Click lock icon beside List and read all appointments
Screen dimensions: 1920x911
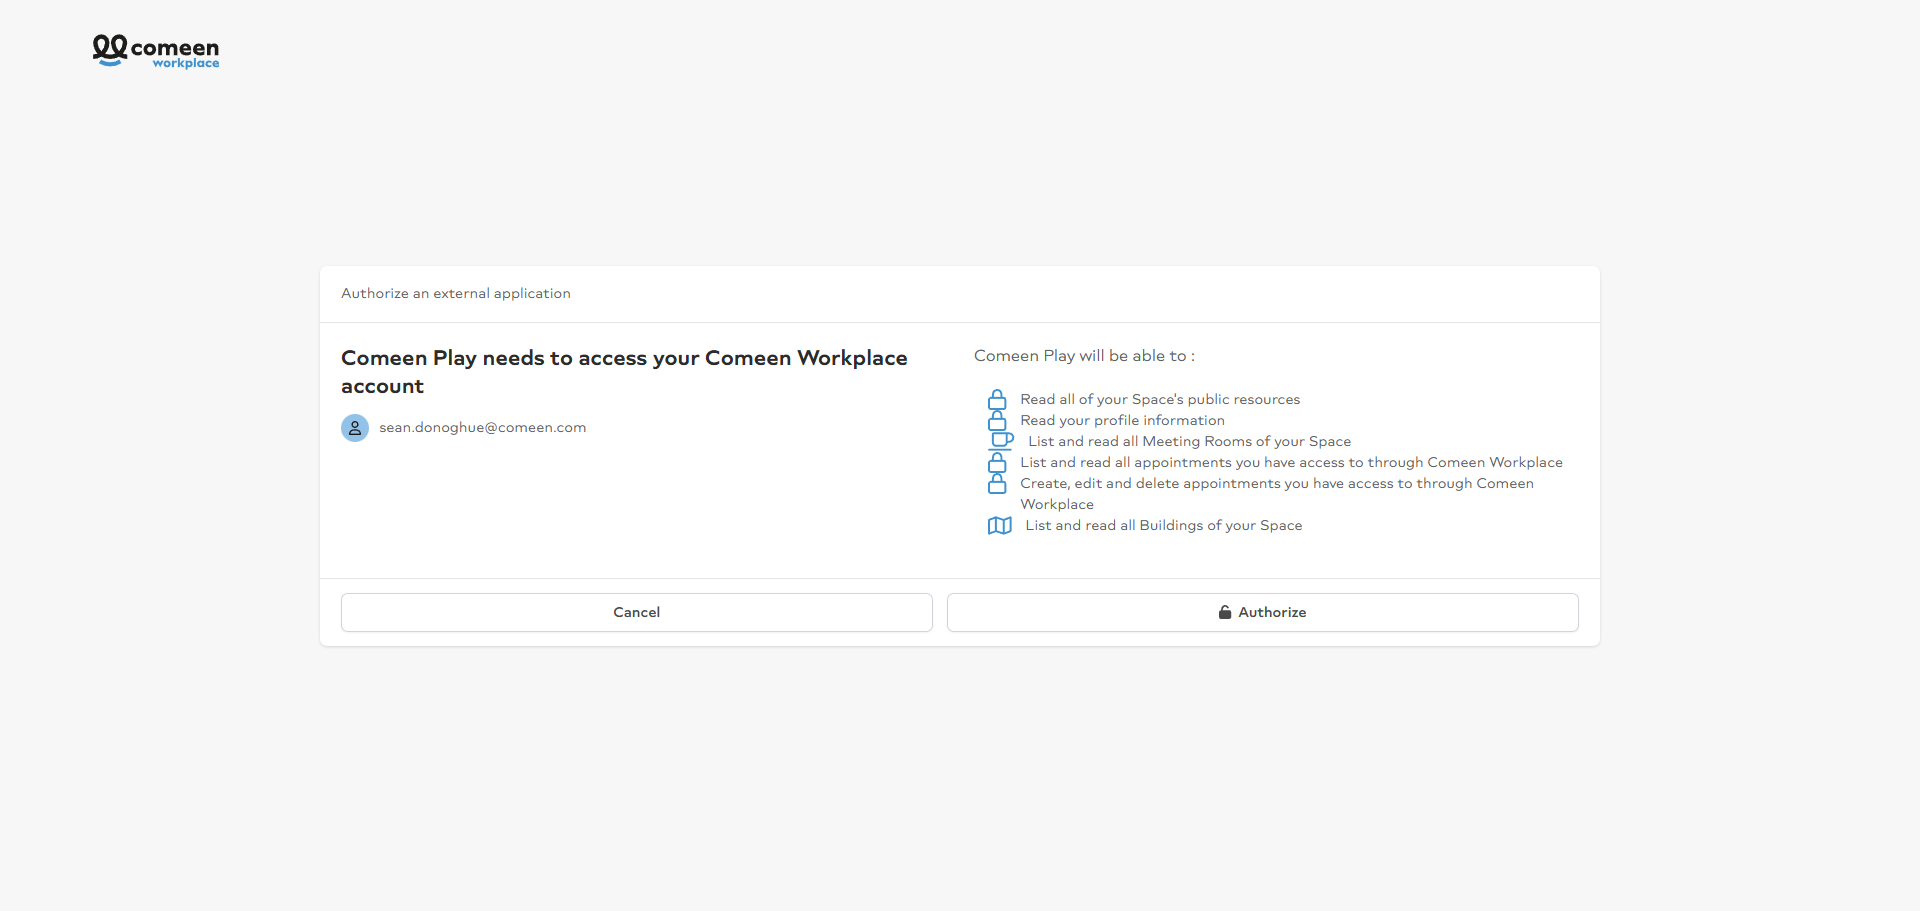pos(997,463)
